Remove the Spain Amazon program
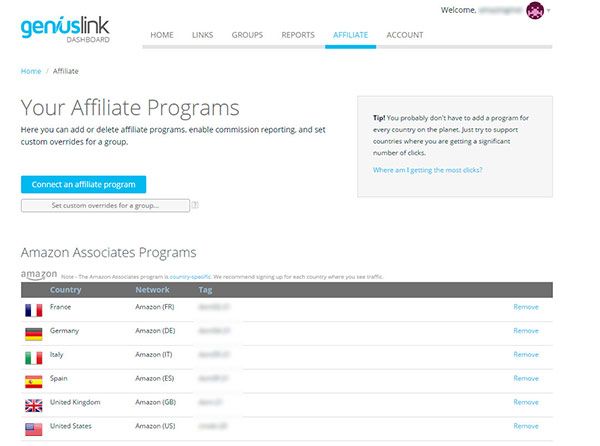Screen dimensions: 600x446 (526, 378)
